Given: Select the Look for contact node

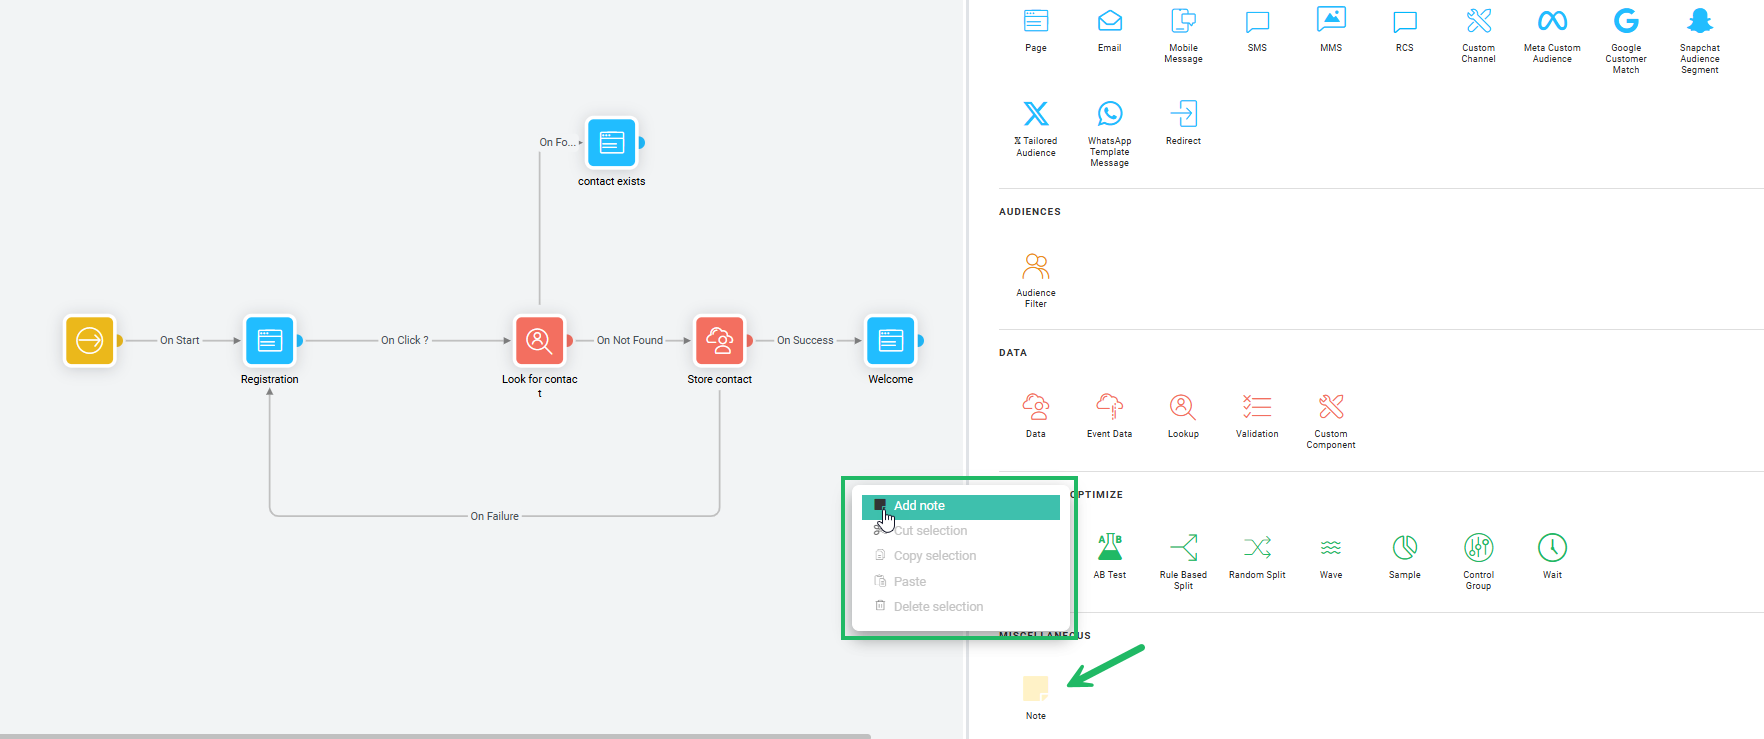Looking at the screenshot, I should (540, 341).
